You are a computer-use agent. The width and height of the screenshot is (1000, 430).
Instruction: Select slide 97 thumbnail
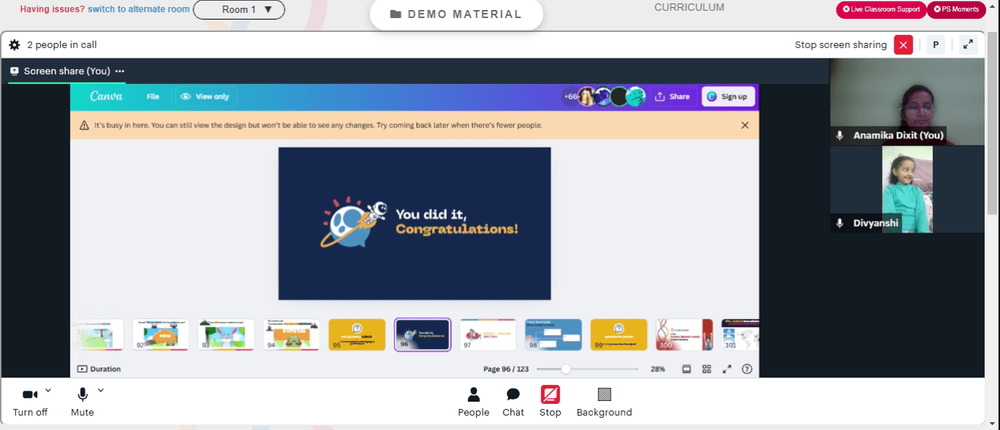(488, 335)
